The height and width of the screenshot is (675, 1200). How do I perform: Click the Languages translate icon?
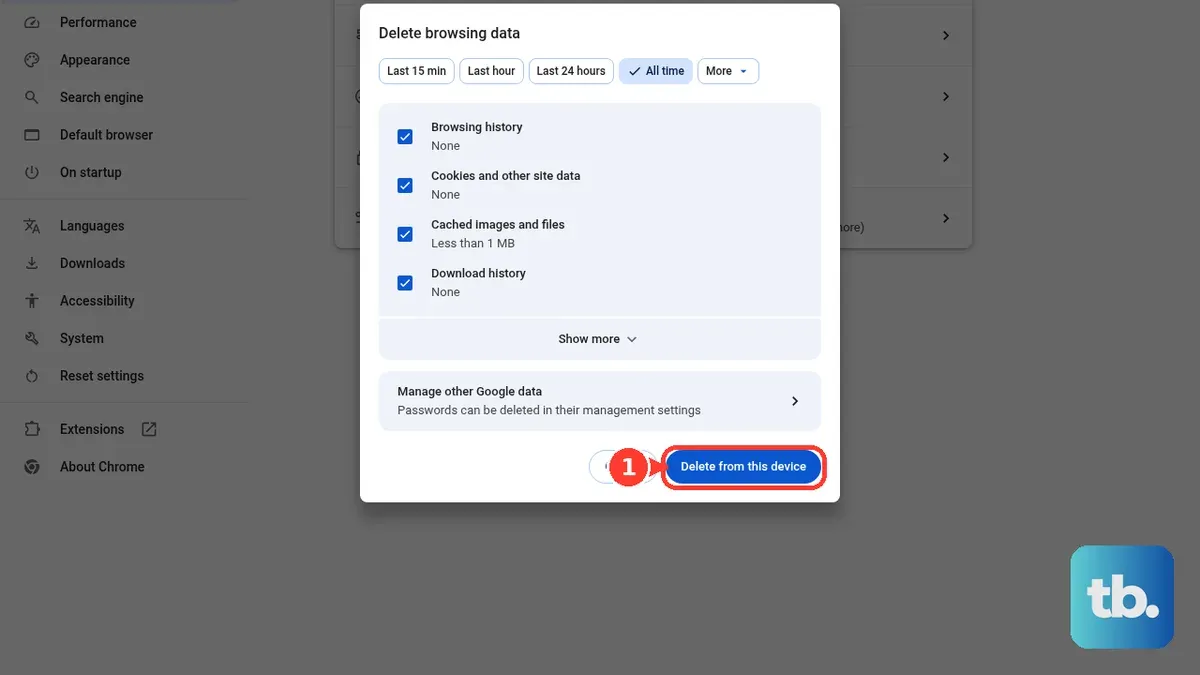pyautogui.click(x=32, y=226)
